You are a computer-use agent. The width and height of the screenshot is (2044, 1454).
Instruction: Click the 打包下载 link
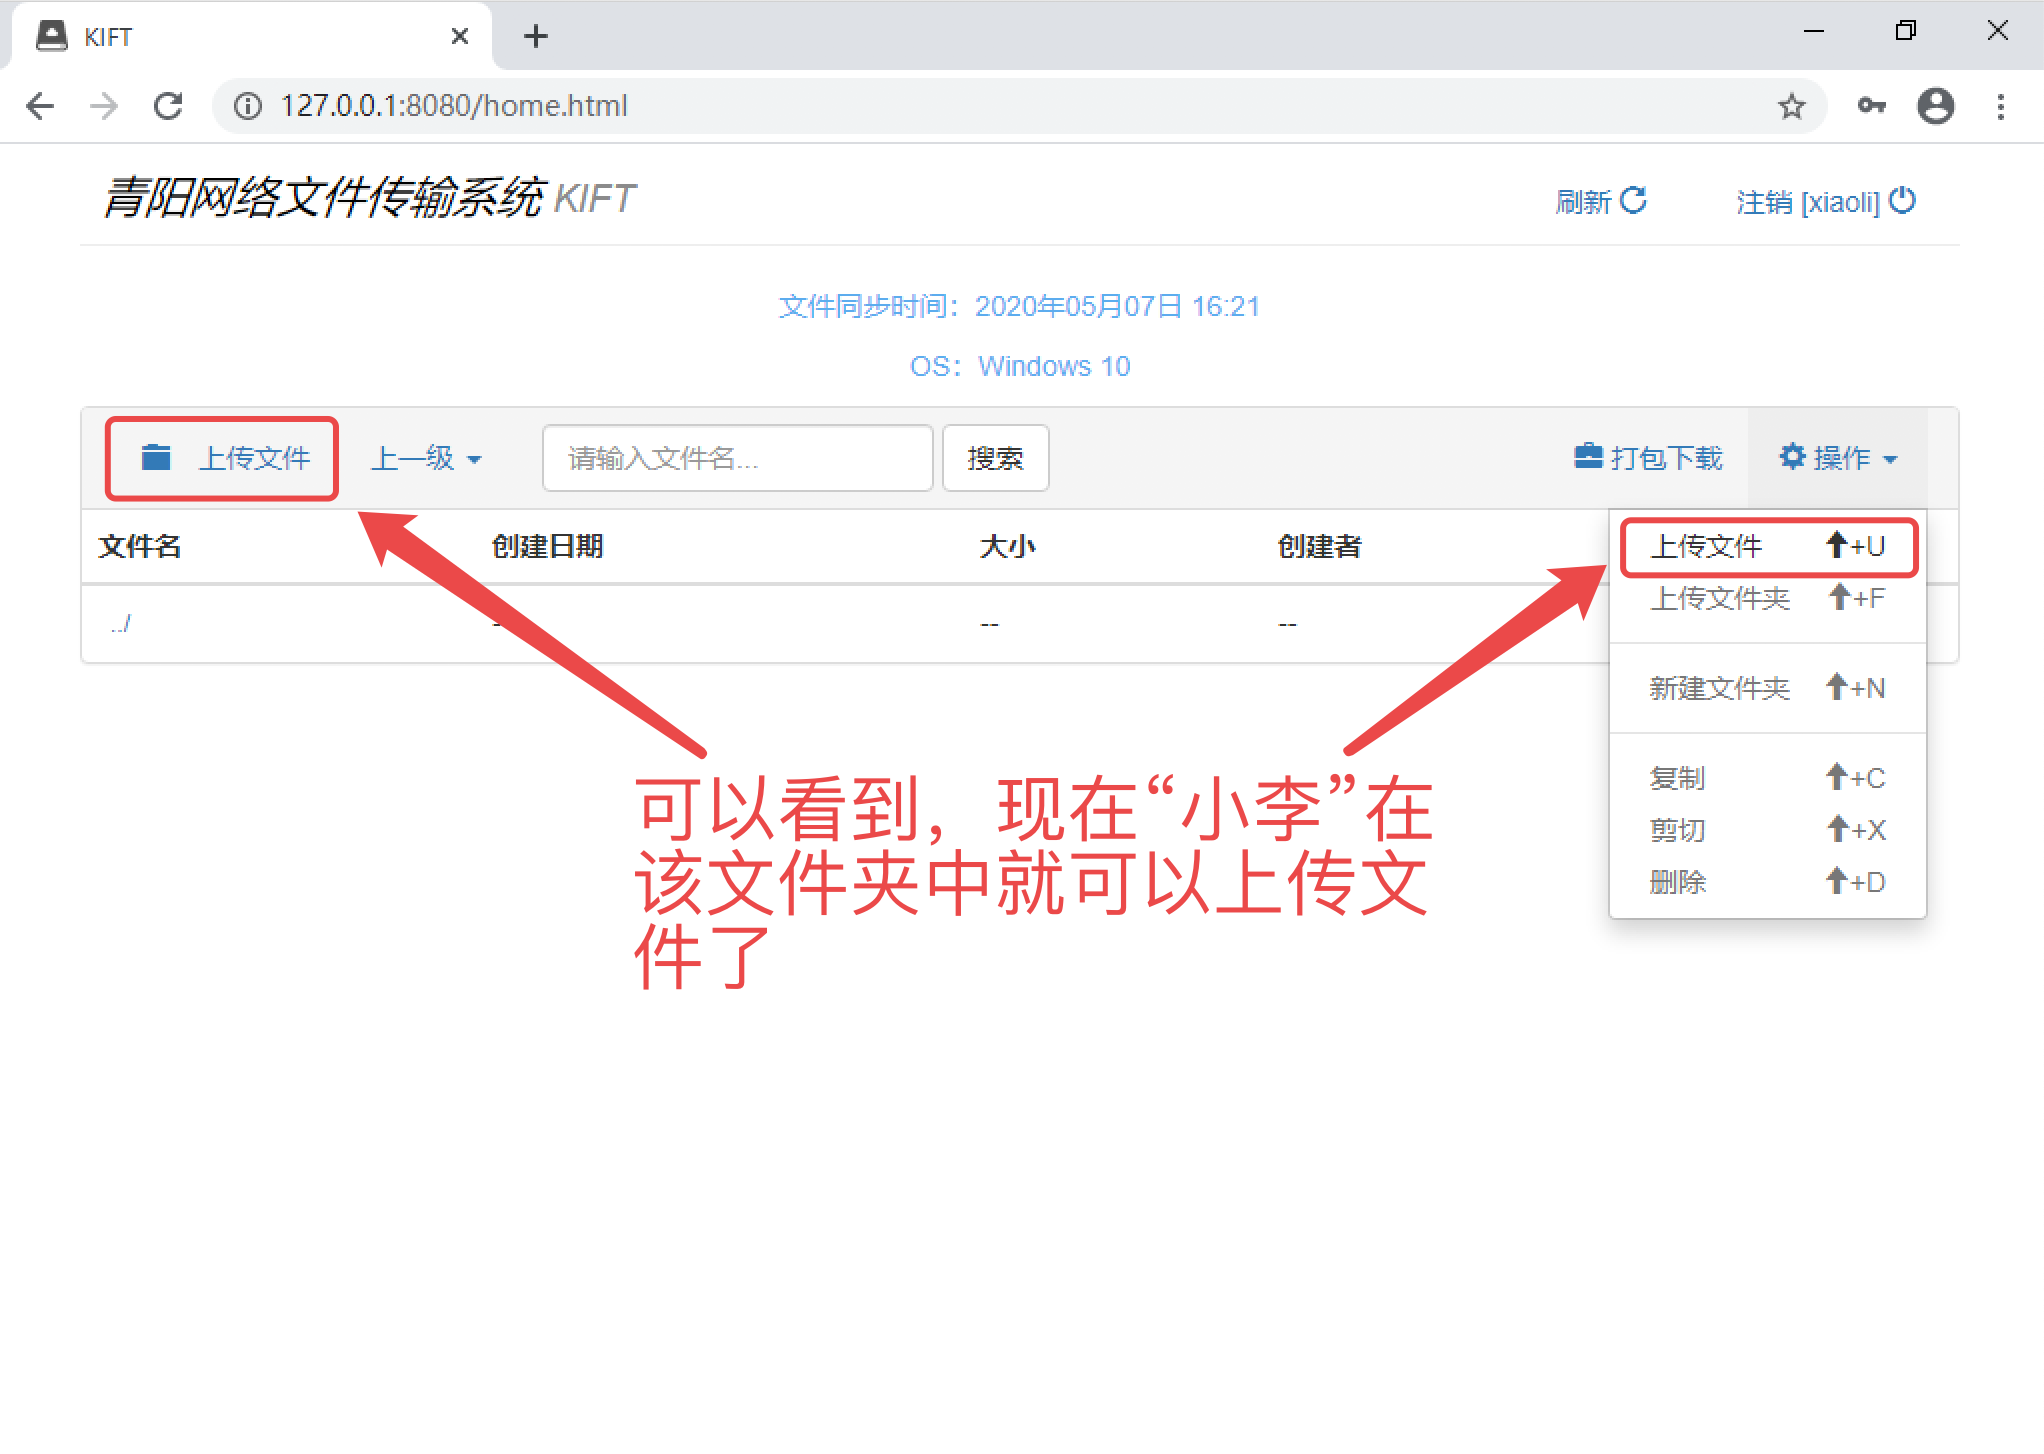pyautogui.click(x=1648, y=458)
